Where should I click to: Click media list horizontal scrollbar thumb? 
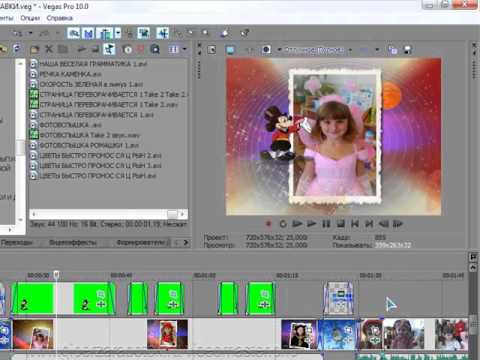(x=172, y=214)
